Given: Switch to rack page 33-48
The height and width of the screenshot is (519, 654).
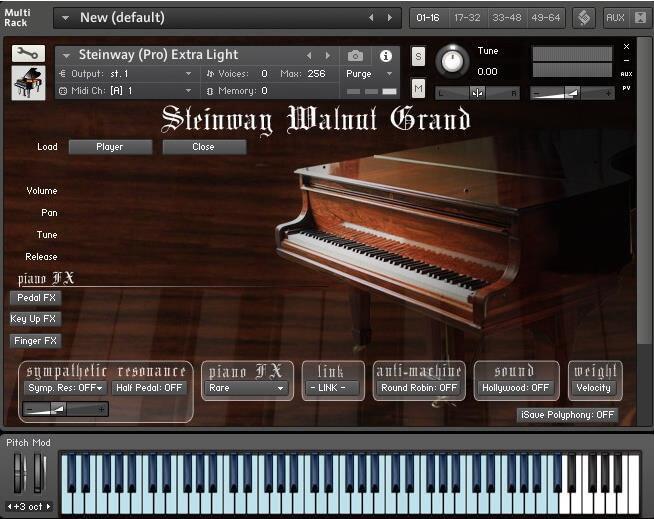Looking at the screenshot, I should pyautogui.click(x=506, y=18).
